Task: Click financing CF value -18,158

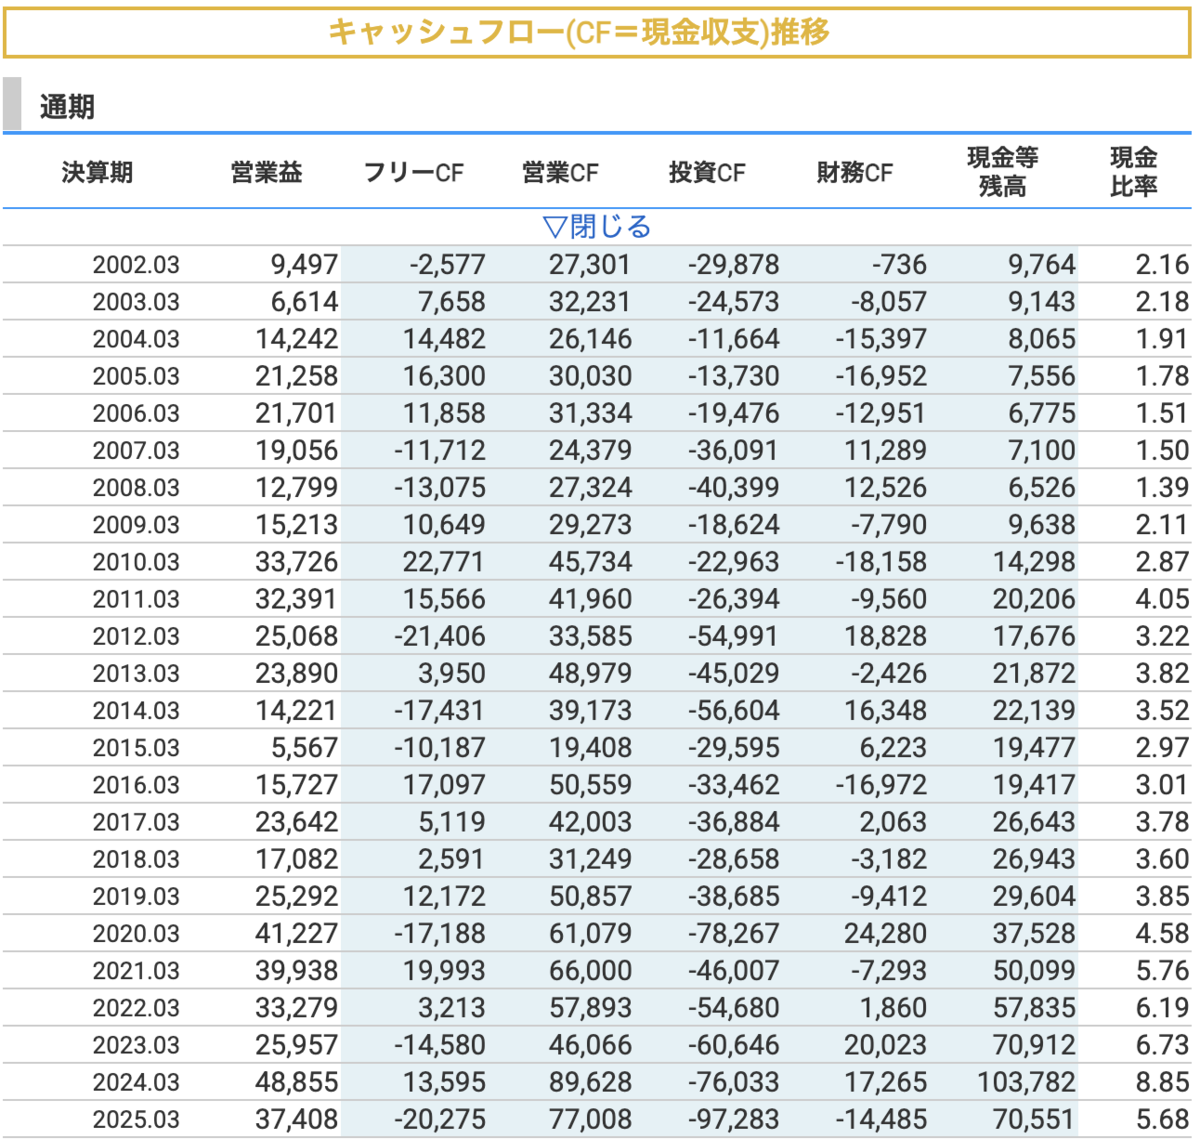Action: click(881, 562)
